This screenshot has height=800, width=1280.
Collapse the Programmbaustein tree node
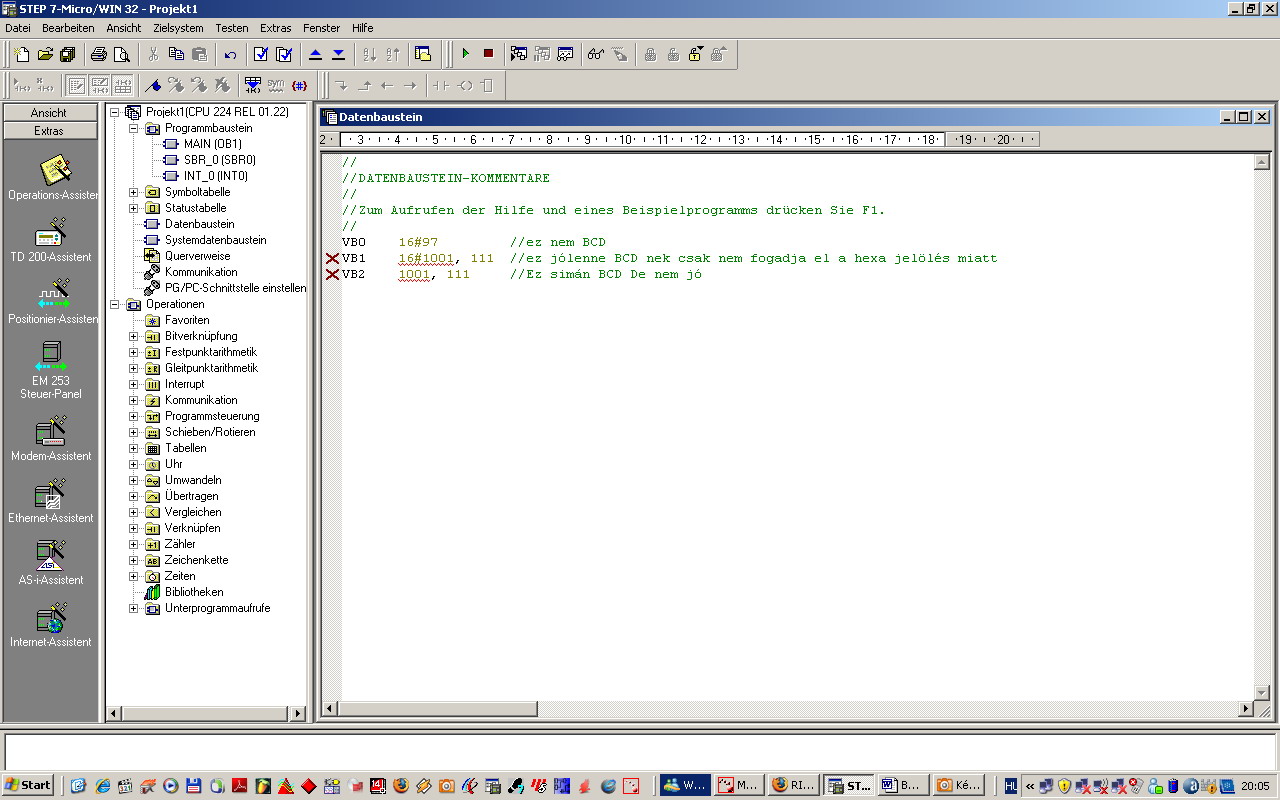pyautogui.click(x=134, y=128)
